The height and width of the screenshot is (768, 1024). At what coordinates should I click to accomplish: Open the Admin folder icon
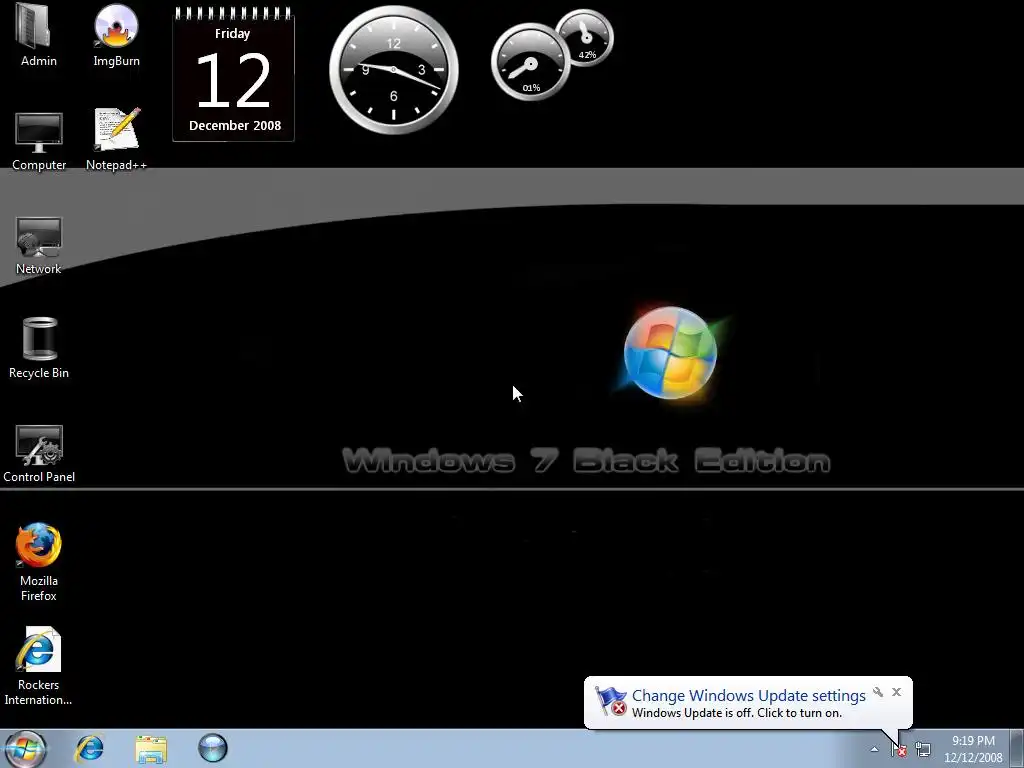pyautogui.click(x=38, y=36)
